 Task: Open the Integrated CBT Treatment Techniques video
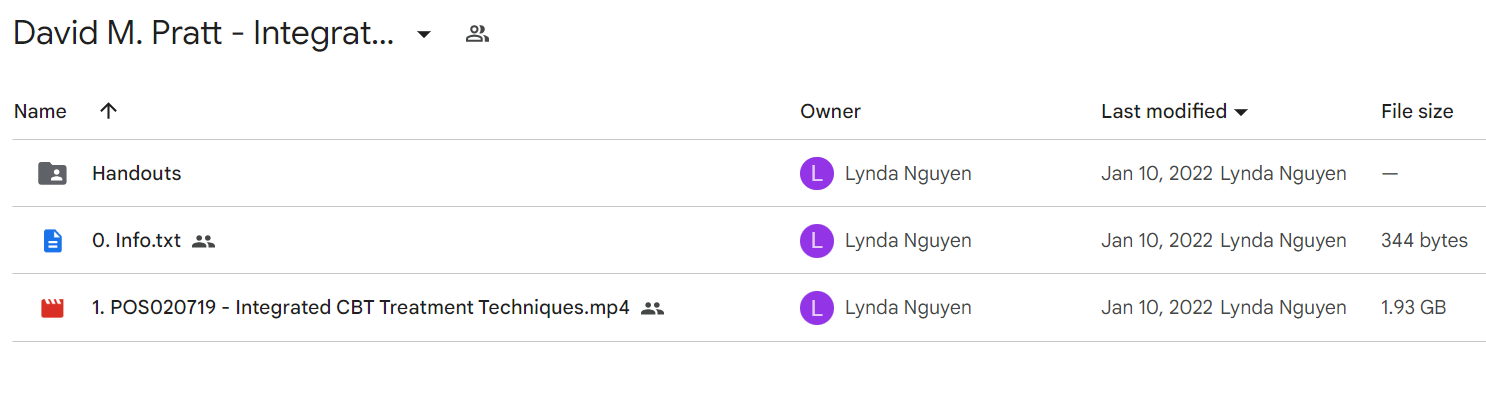coord(361,308)
